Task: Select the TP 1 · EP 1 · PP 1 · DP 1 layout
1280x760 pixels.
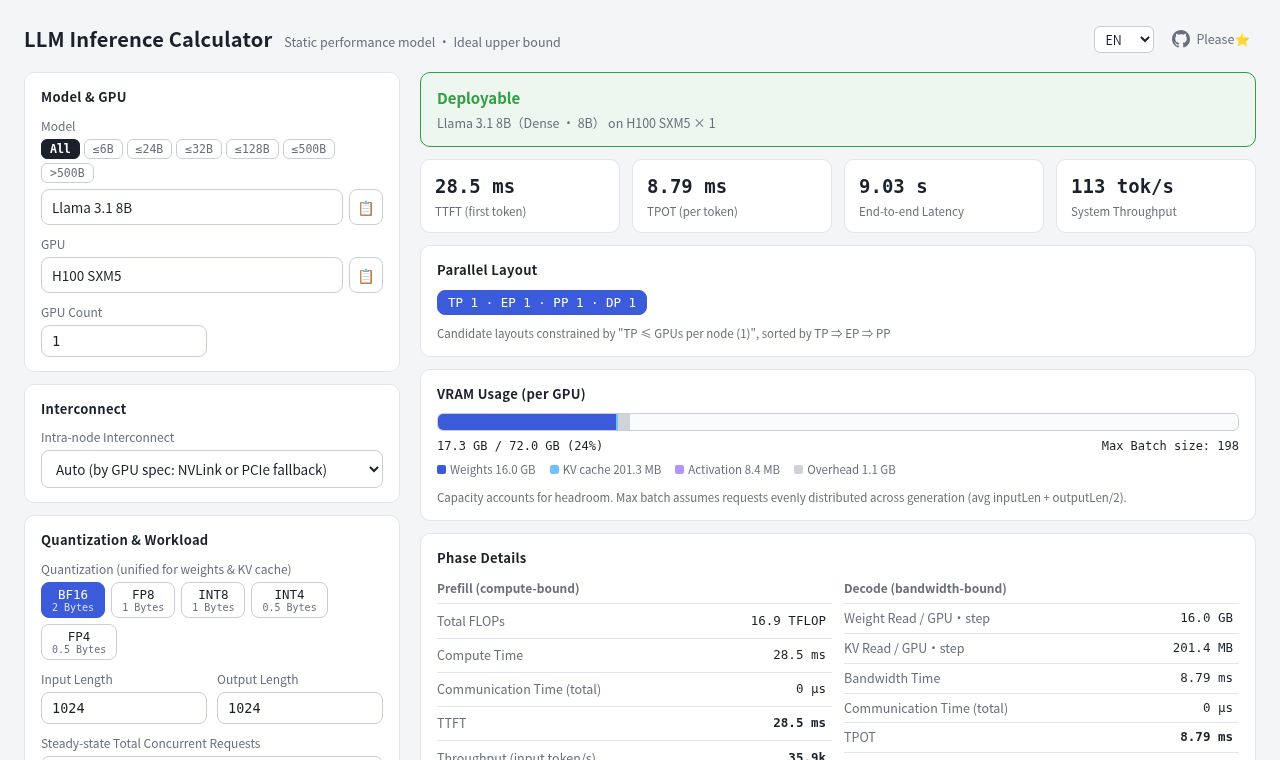Action: pos(542,302)
